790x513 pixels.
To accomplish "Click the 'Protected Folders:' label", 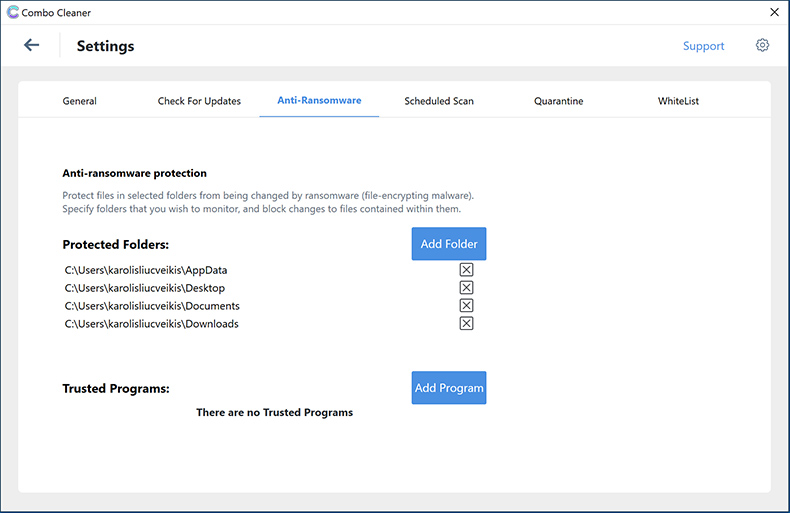I will 116,244.
